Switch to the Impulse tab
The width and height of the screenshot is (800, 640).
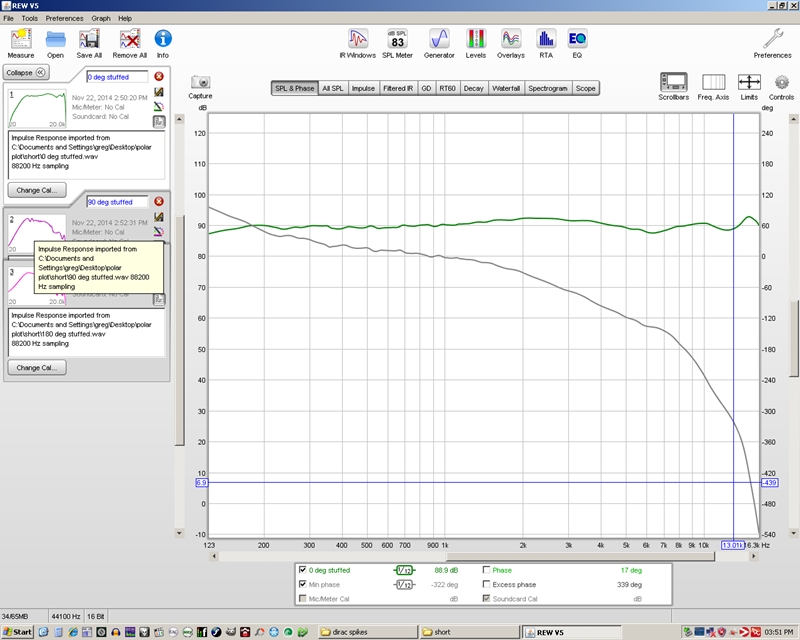click(x=363, y=88)
